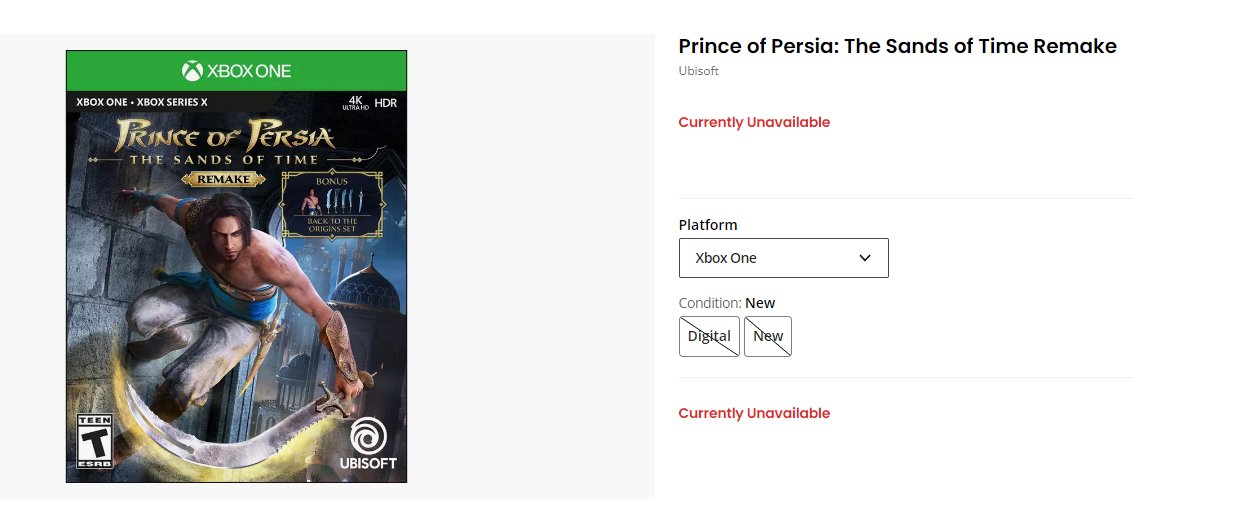
Task: Click the Xbox logo on the green cover banner
Action: pos(192,71)
